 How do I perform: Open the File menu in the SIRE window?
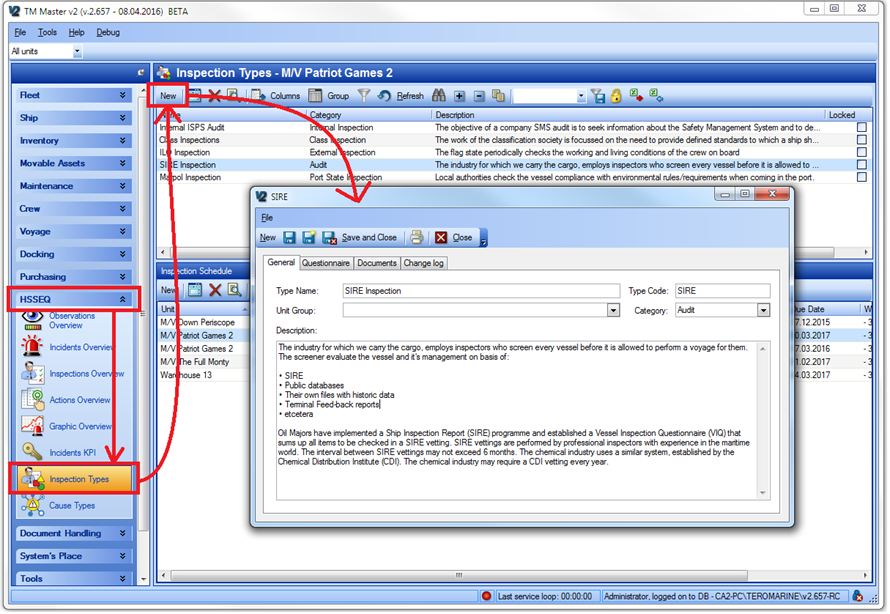click(x=265, y=217)
